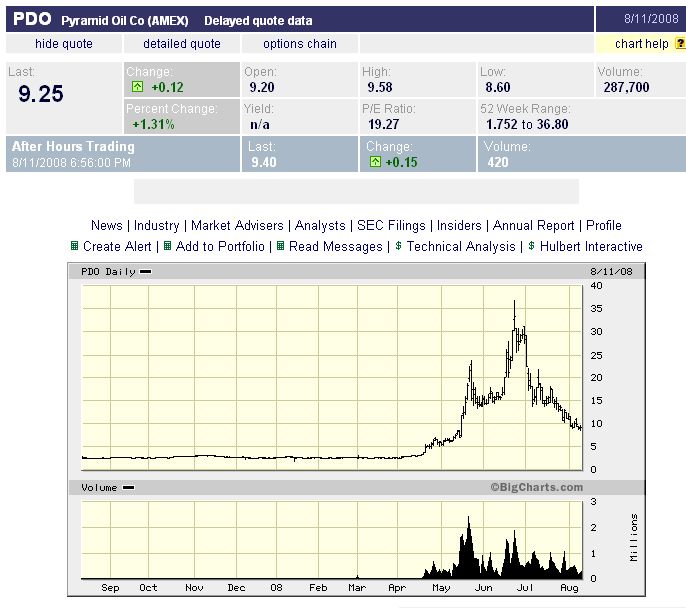This screenshot has height=608, width=686.
Task: Click the Add to Portfolio link
Action: [x=220, y=246]
